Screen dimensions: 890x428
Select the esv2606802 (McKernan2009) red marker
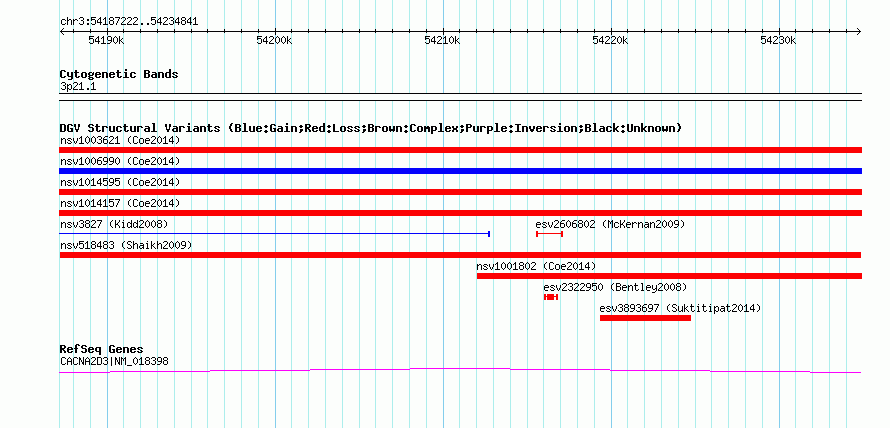click(549, 234)
